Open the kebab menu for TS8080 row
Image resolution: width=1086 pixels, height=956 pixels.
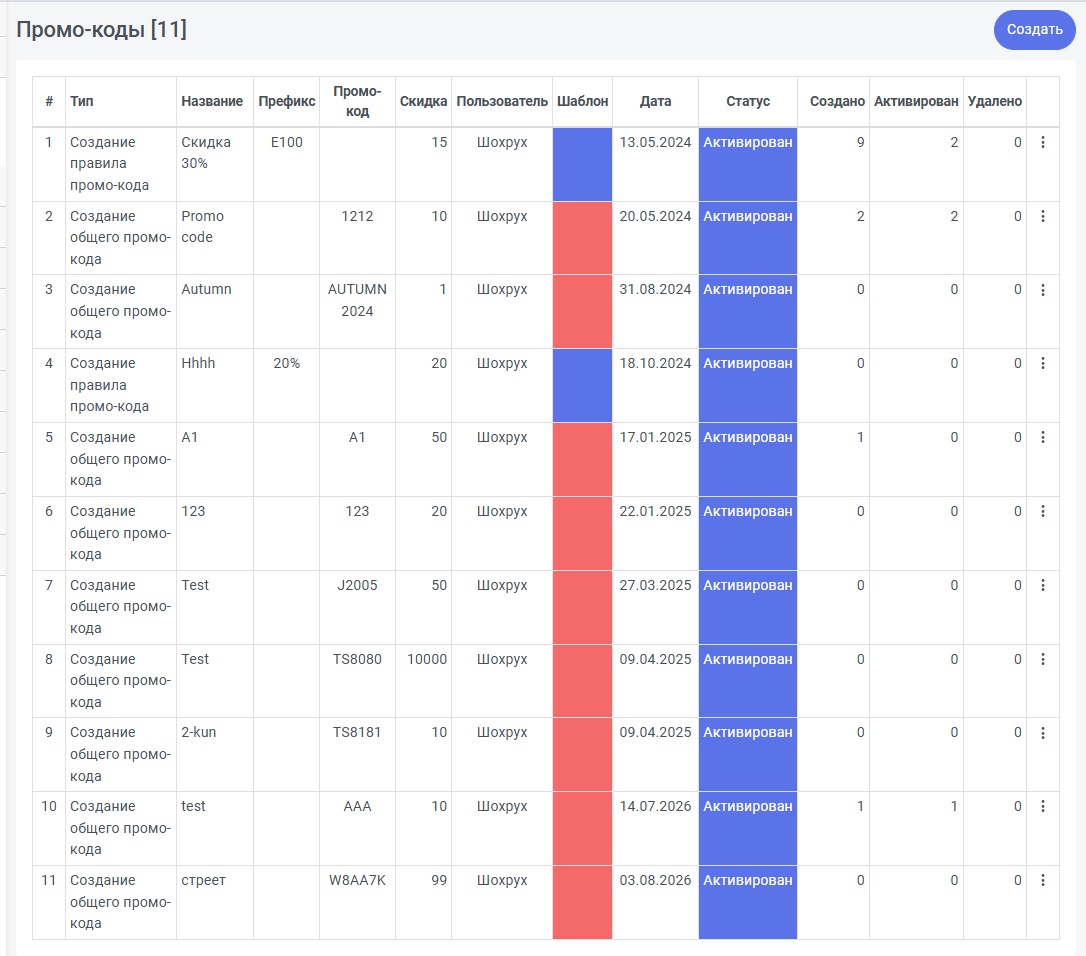[1042, 659]
